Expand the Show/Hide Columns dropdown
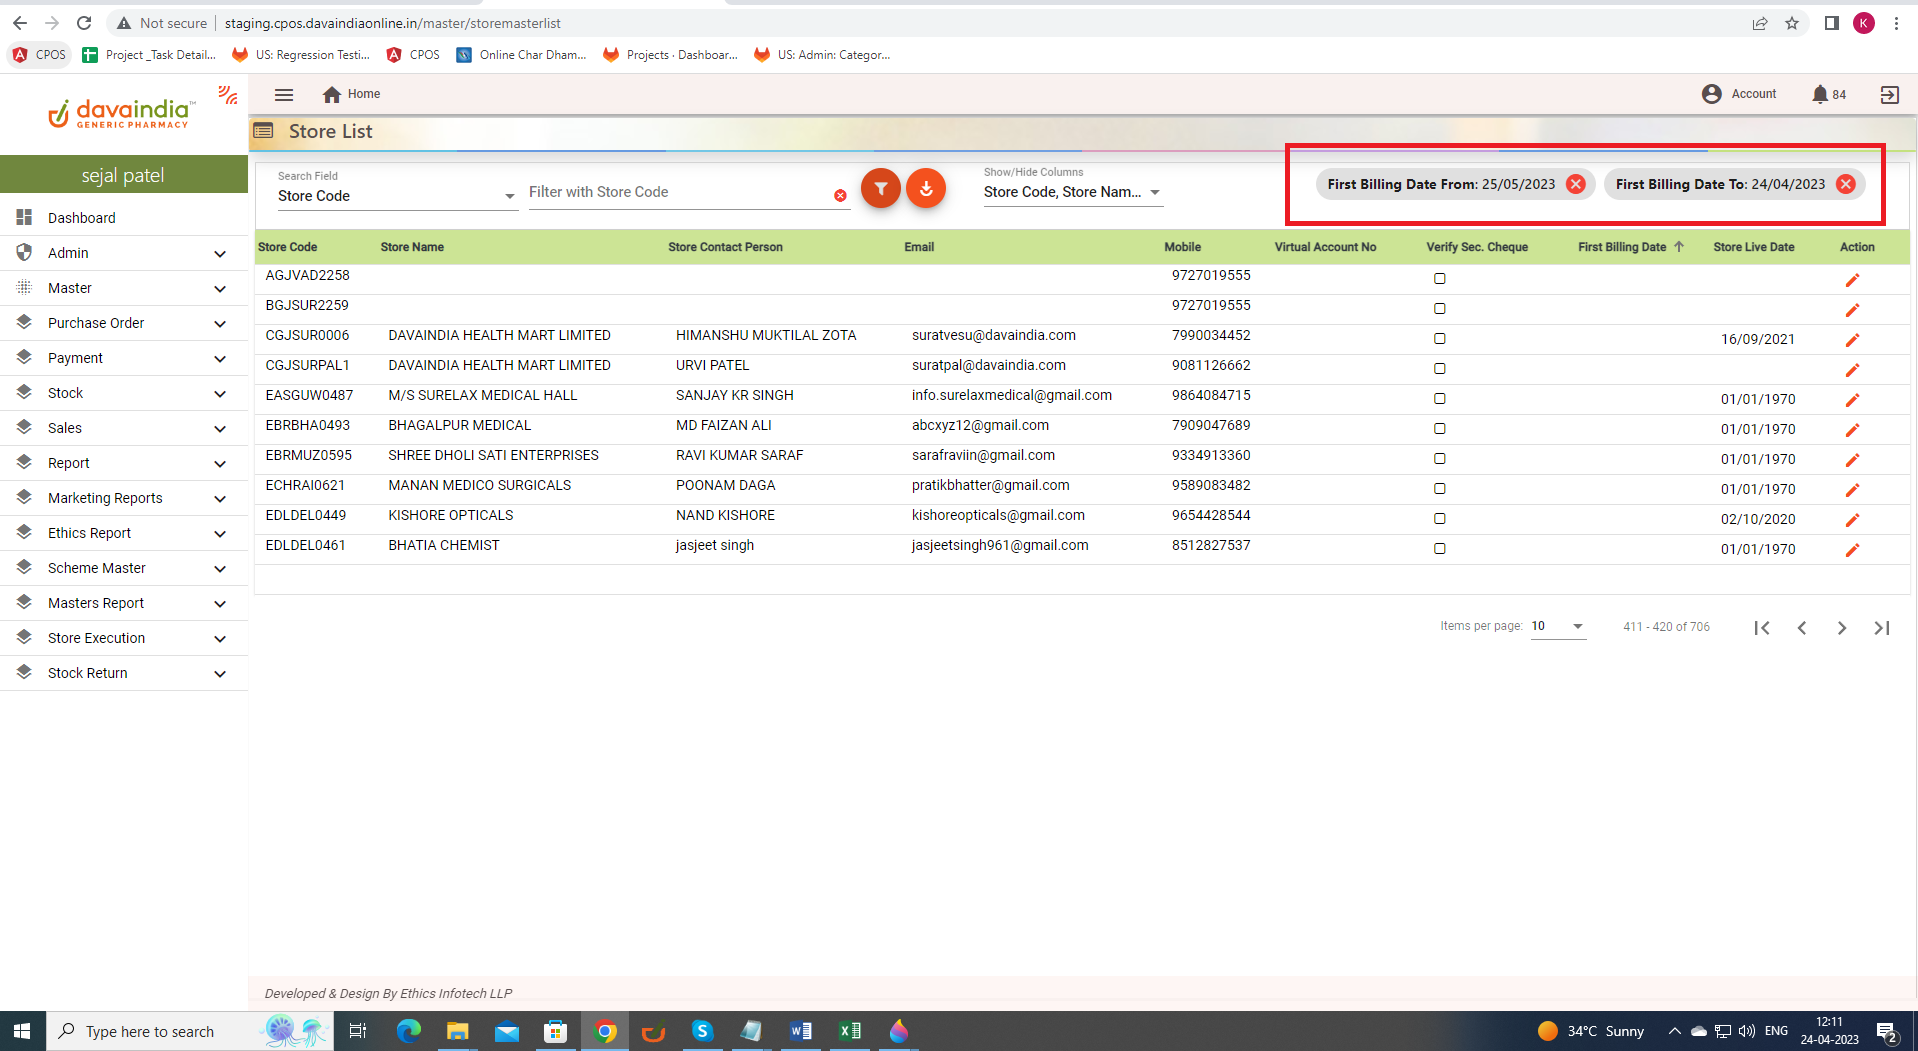Viewport: 1918px width, 1051px height. click(x=1072, y=192)
